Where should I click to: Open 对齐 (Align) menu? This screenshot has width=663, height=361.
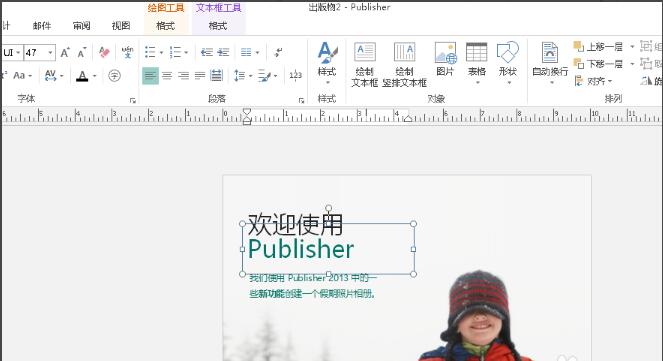(x=593, y=81)
